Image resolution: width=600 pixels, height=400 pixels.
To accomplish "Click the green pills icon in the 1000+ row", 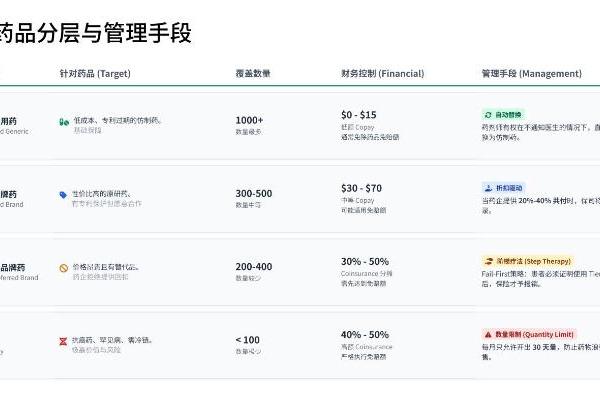I will tap(64, 122).
